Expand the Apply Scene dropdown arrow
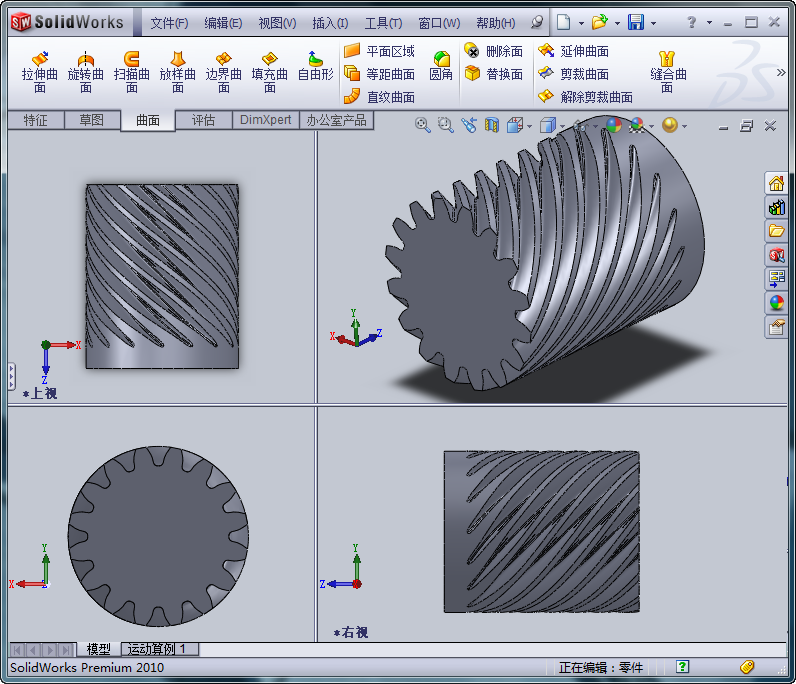 click(x=651, y=126)
